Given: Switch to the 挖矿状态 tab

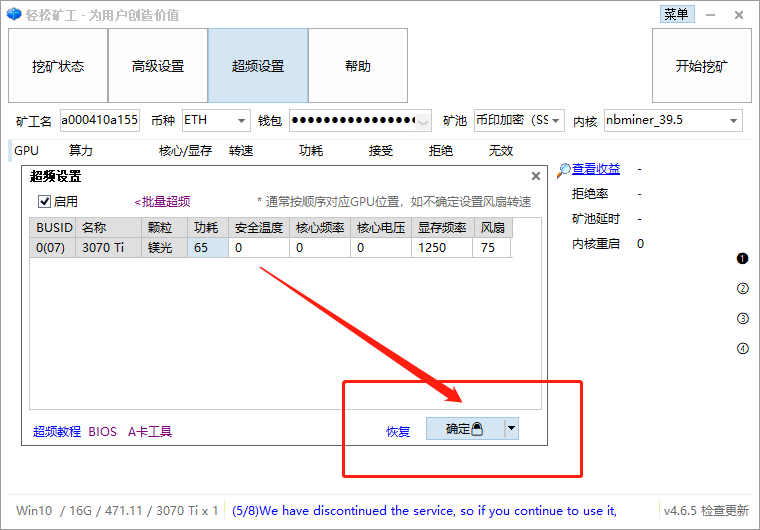Looking at the screenshot, I should pos(58,66).
